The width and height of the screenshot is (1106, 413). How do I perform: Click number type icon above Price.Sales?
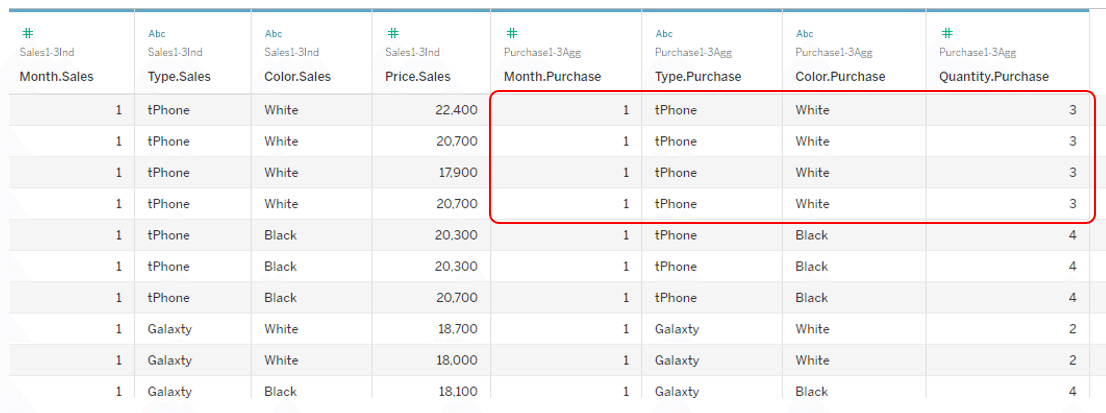point(394,33)
